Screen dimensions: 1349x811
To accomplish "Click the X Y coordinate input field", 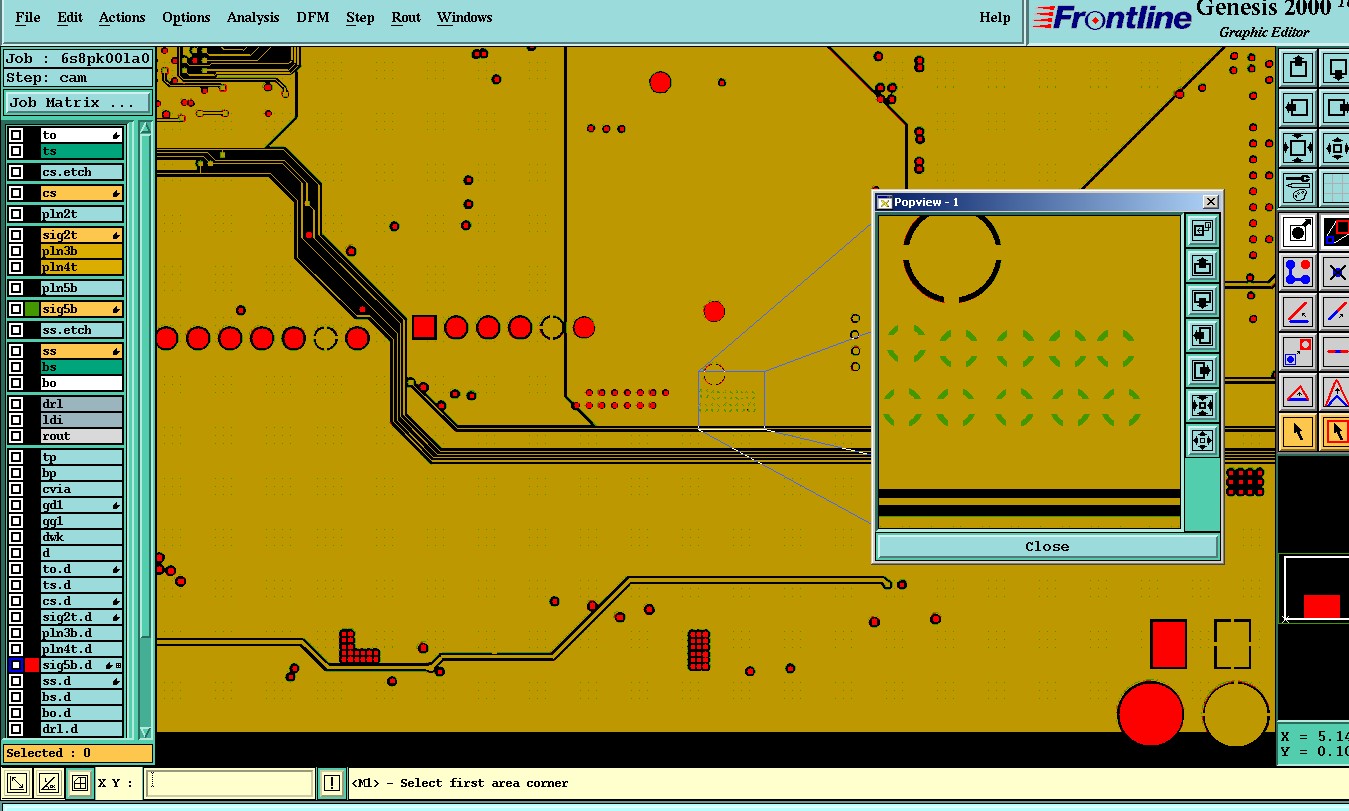I will (230, 783).
